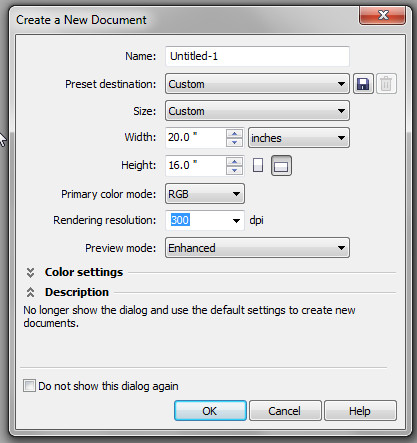Expand the Color settings section
The image size is (417, 443).
[x=30, y=272]
